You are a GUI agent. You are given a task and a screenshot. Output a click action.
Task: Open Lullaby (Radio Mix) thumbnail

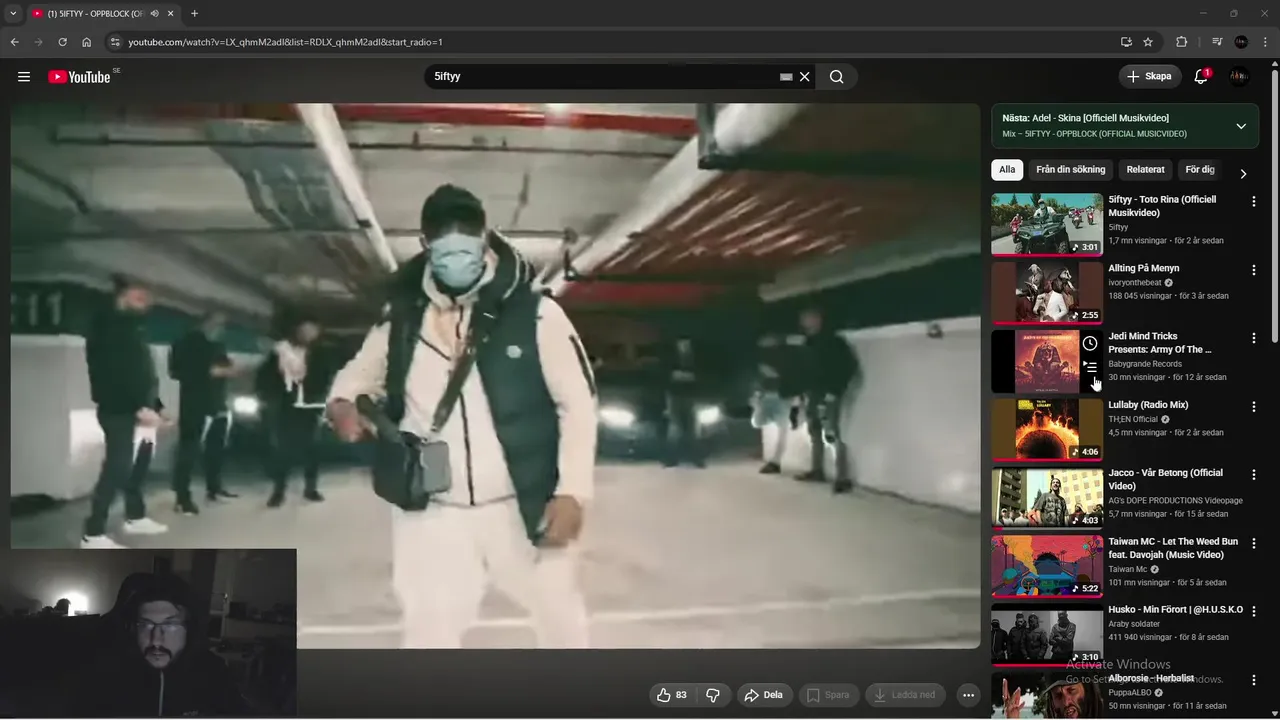(x=1047, y=429)
